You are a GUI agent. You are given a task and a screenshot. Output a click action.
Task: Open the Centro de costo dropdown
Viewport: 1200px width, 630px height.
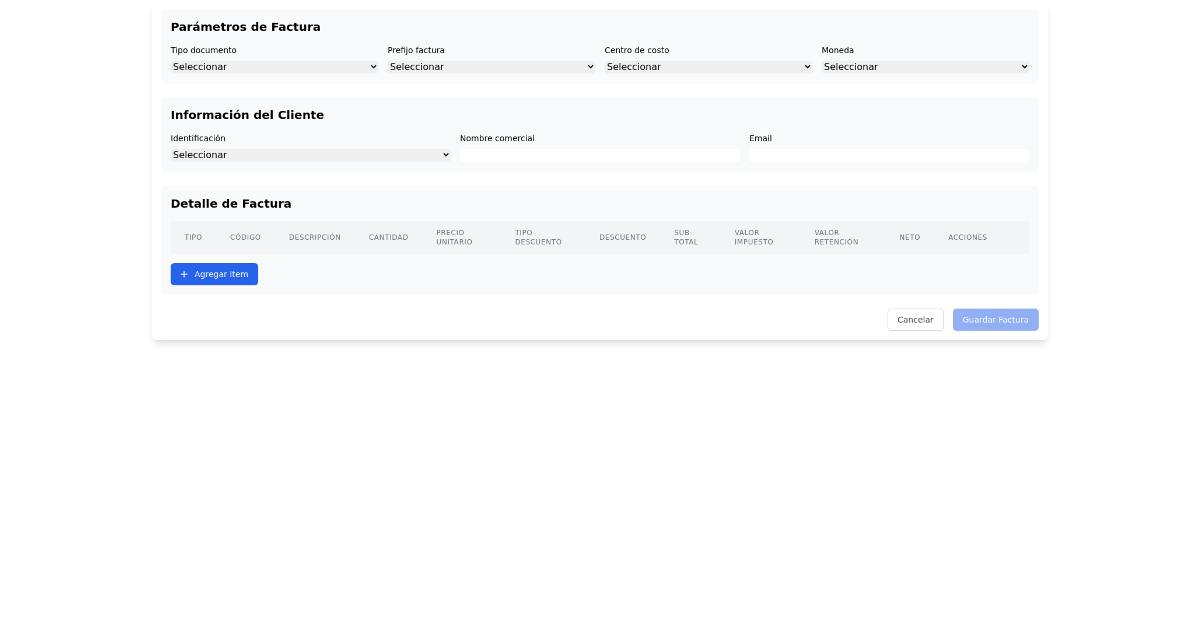point(708,66)
